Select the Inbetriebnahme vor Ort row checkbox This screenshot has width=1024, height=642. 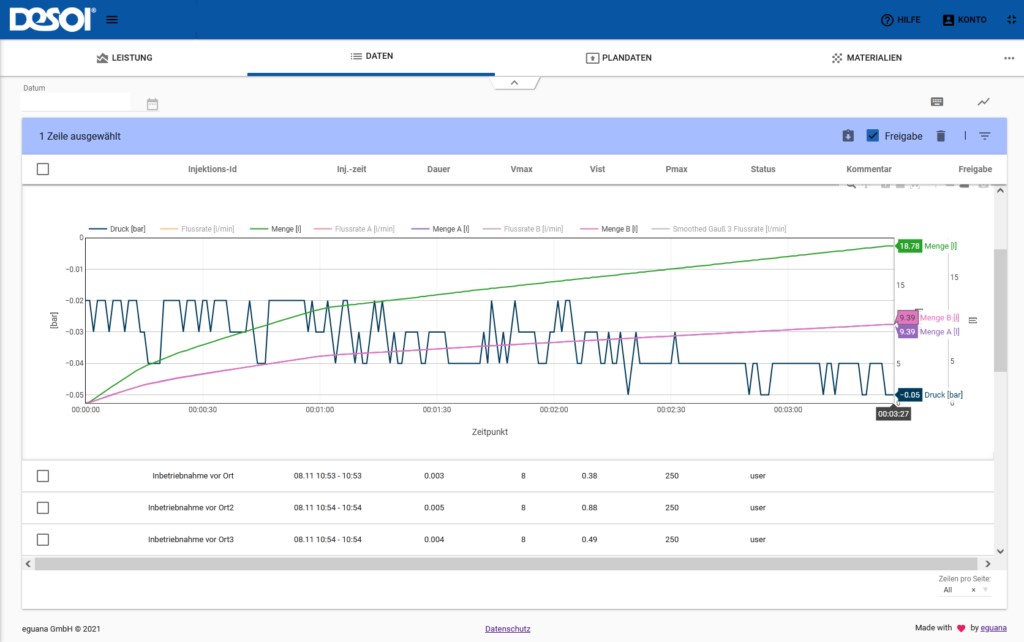pyautogui.click(x=43, y=476)
